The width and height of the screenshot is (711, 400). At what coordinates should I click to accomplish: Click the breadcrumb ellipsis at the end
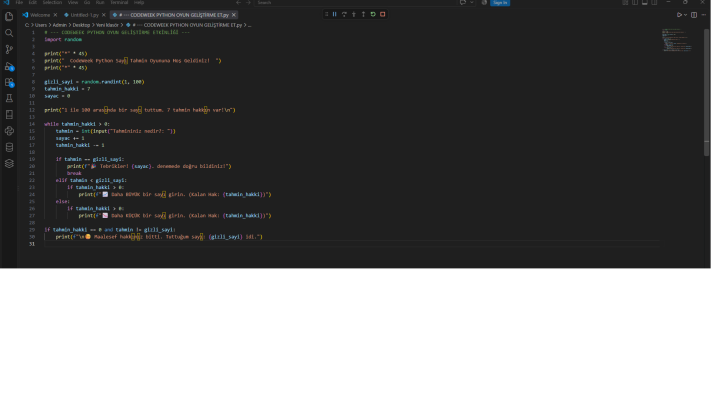click(x=250, y=25)
